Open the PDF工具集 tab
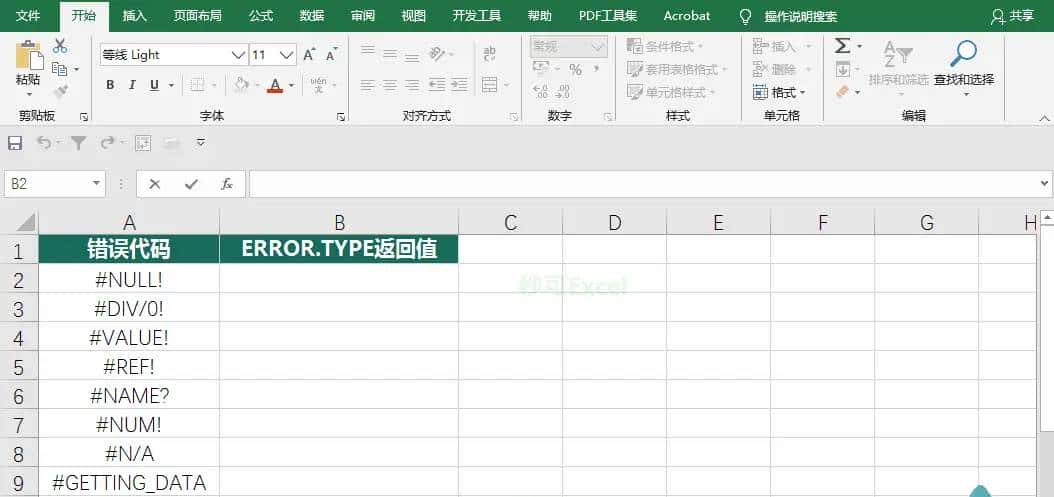The height and width of the screenshot is (497, 1054). (608, 15)
